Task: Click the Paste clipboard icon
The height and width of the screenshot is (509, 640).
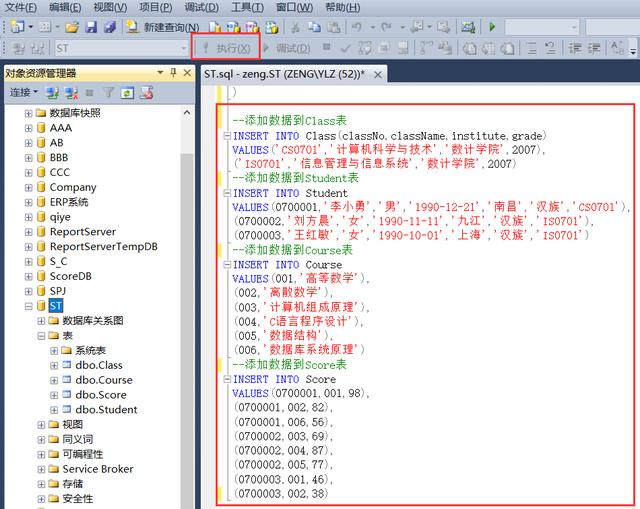Action: tap(333, 27)
